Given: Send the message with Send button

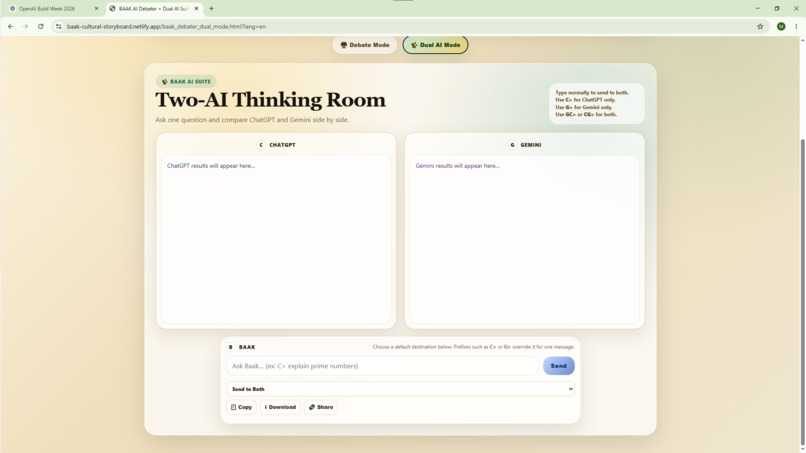Looking at the screenshot, I should pyautogui.click(x=559, y=366).
